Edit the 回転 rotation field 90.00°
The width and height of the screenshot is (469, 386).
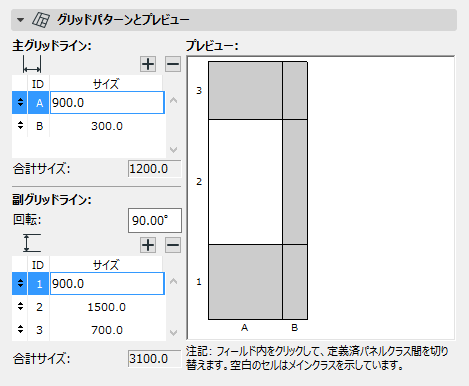pyautogui.click(x=155, y=221)
